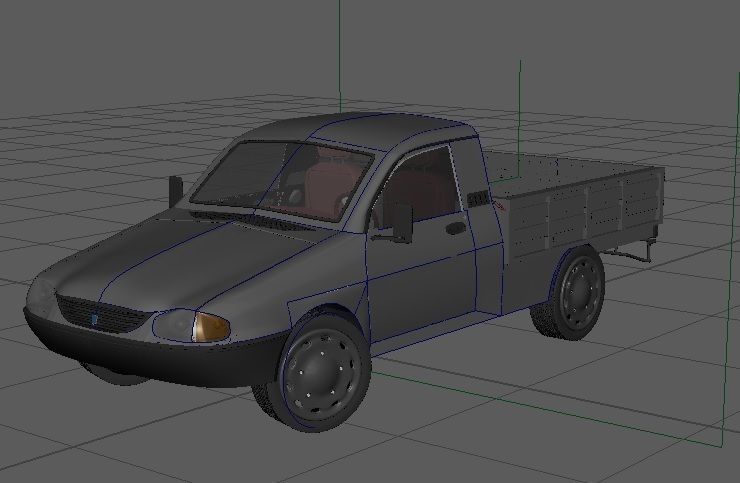Pick the vent behind the cab door

click(x=479, y=199)
